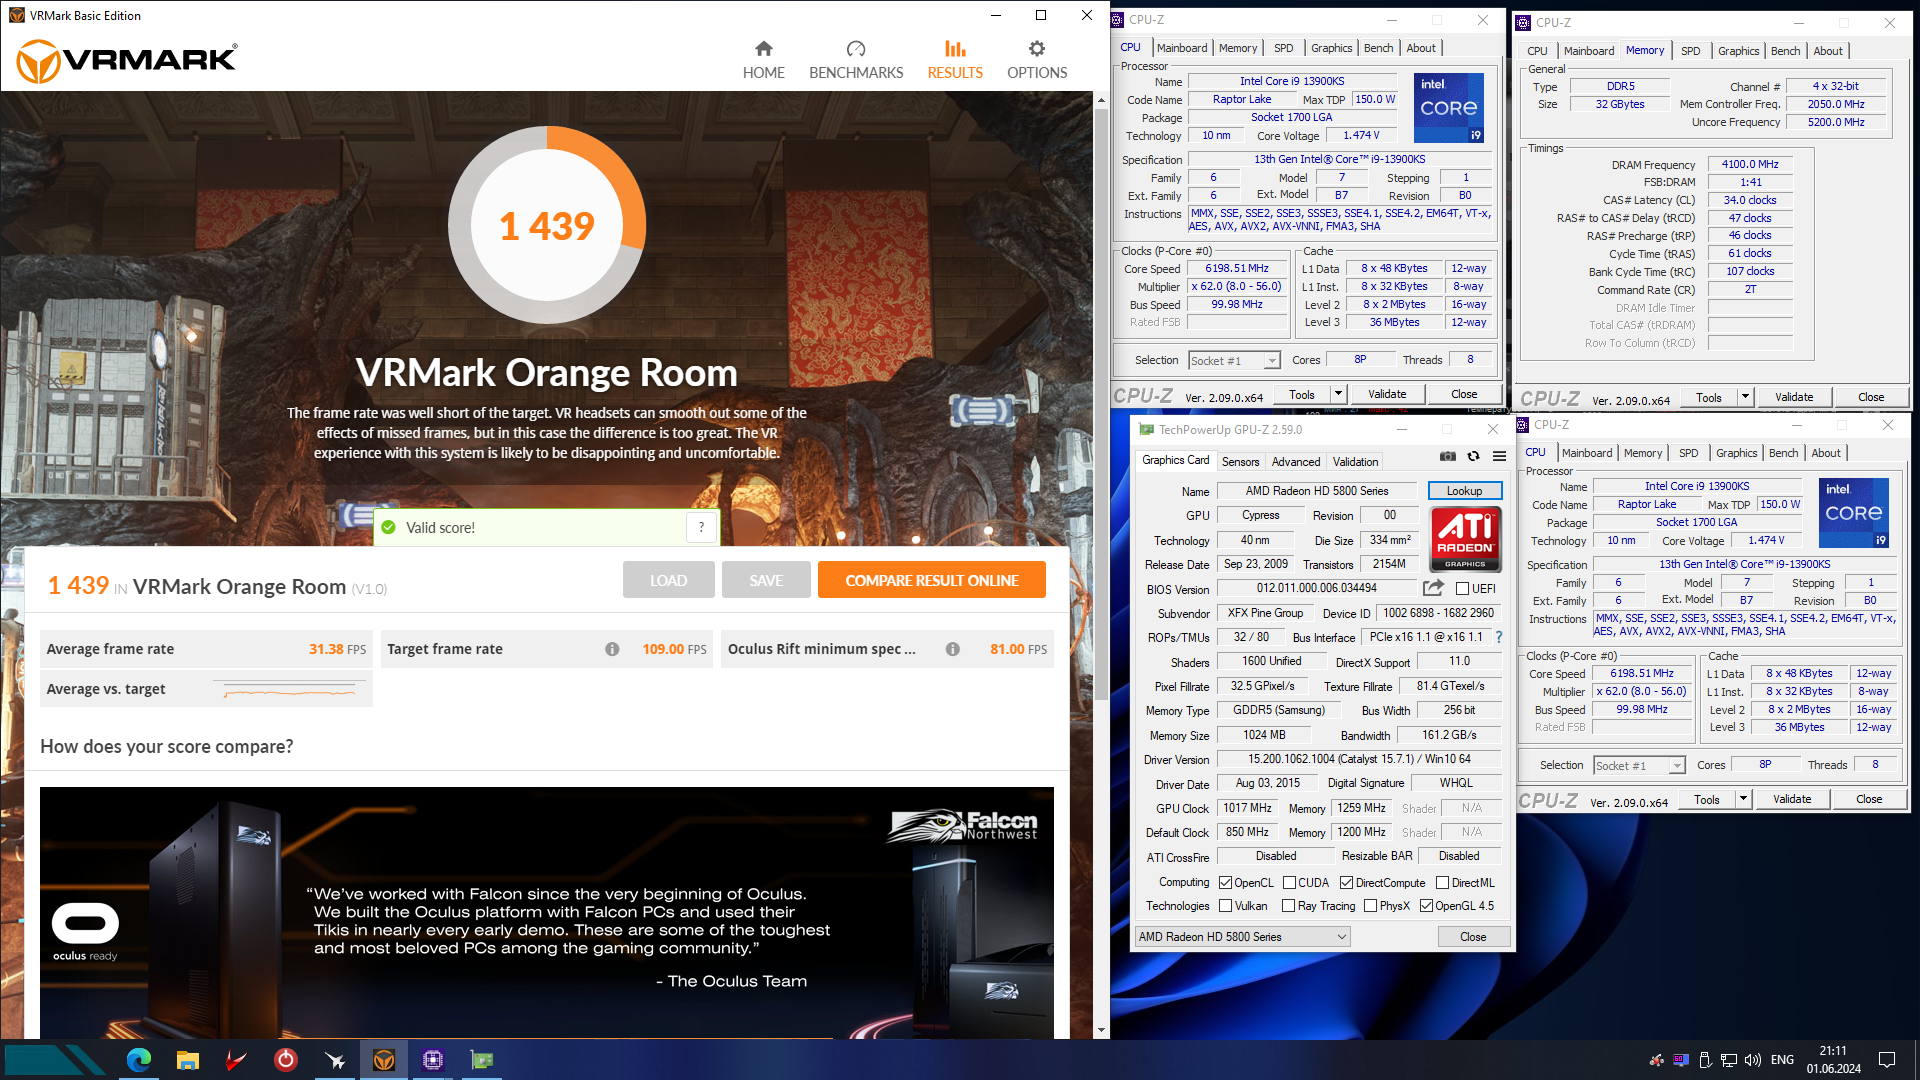1920x1080 pixels.
Task: Click the valid score help question mark
Action: (x=701, y=527)
